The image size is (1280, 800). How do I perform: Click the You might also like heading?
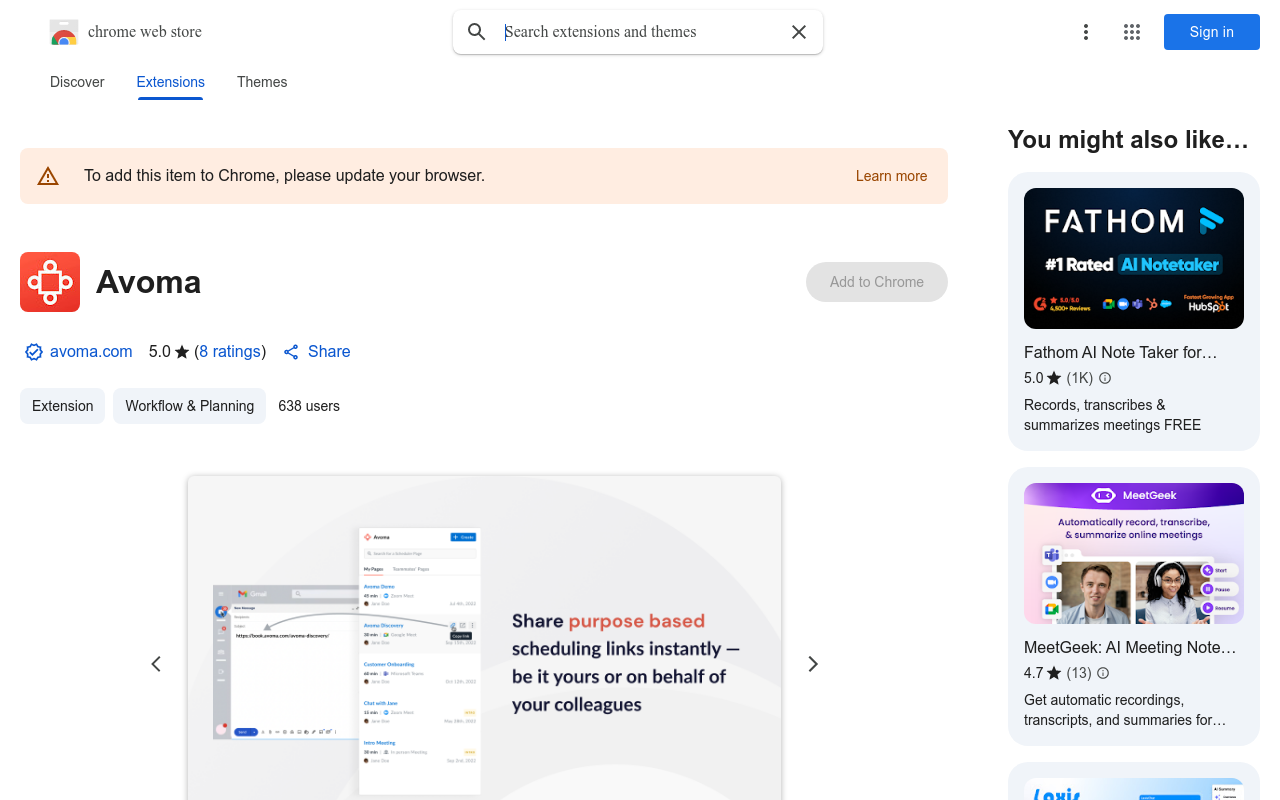(x=1128, y=140)
